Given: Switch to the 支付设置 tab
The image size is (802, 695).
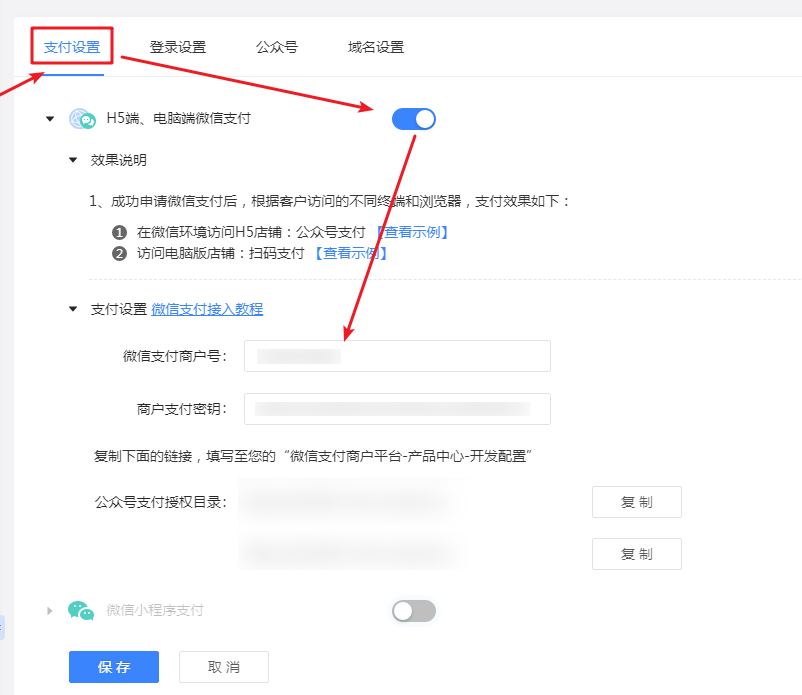Looking at the screenshot, I should 72,47.
